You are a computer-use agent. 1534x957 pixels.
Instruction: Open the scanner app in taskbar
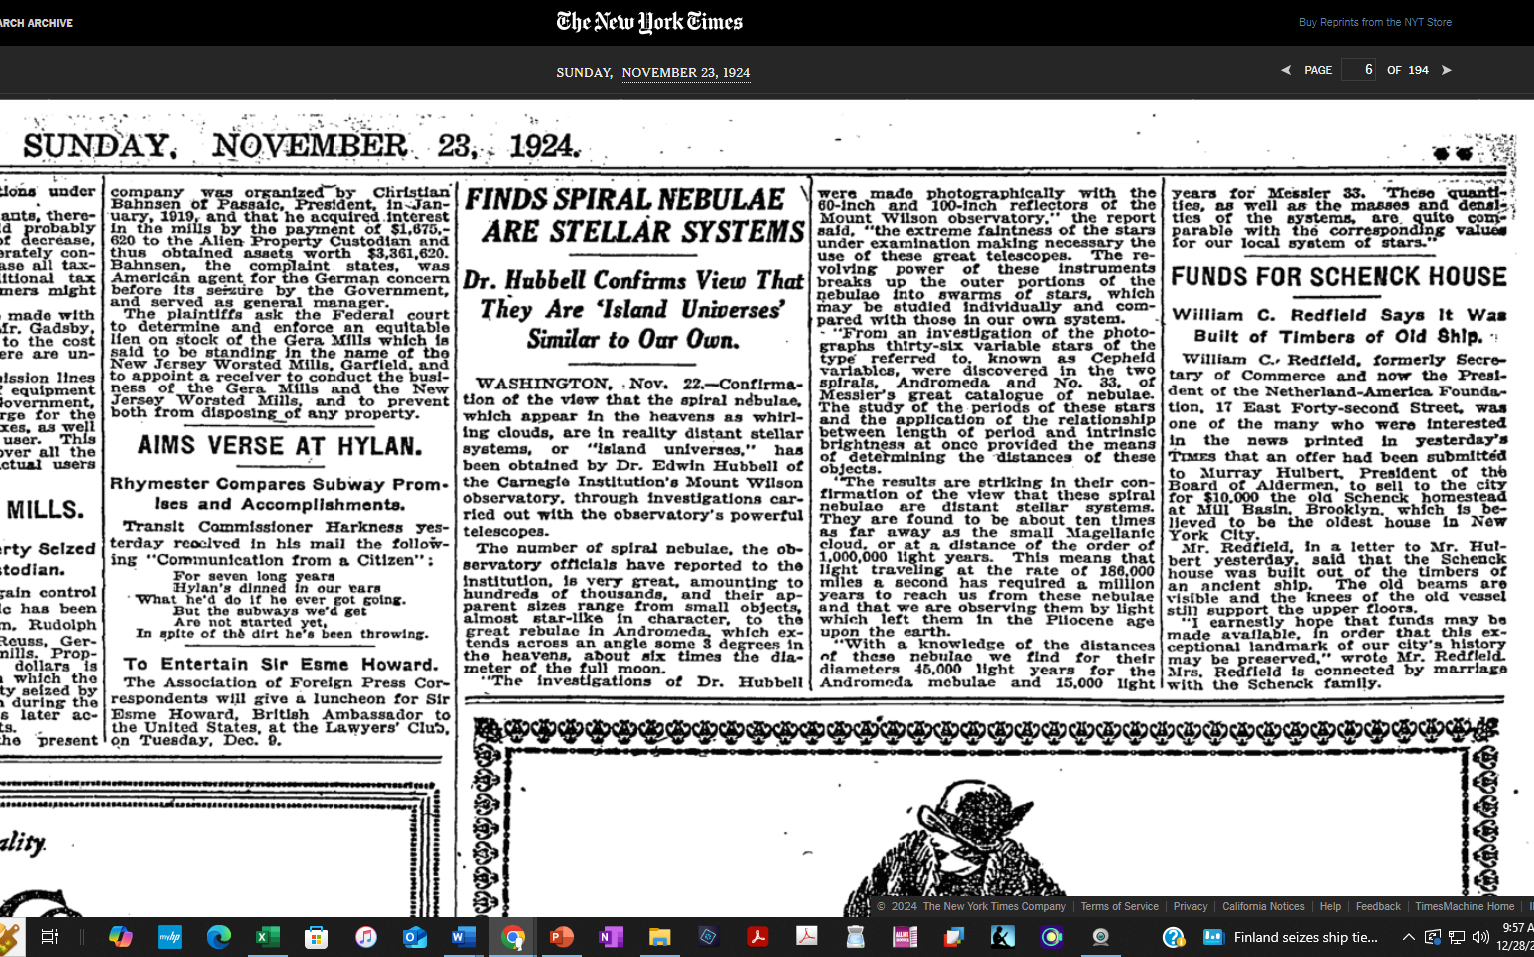point(856,937)
